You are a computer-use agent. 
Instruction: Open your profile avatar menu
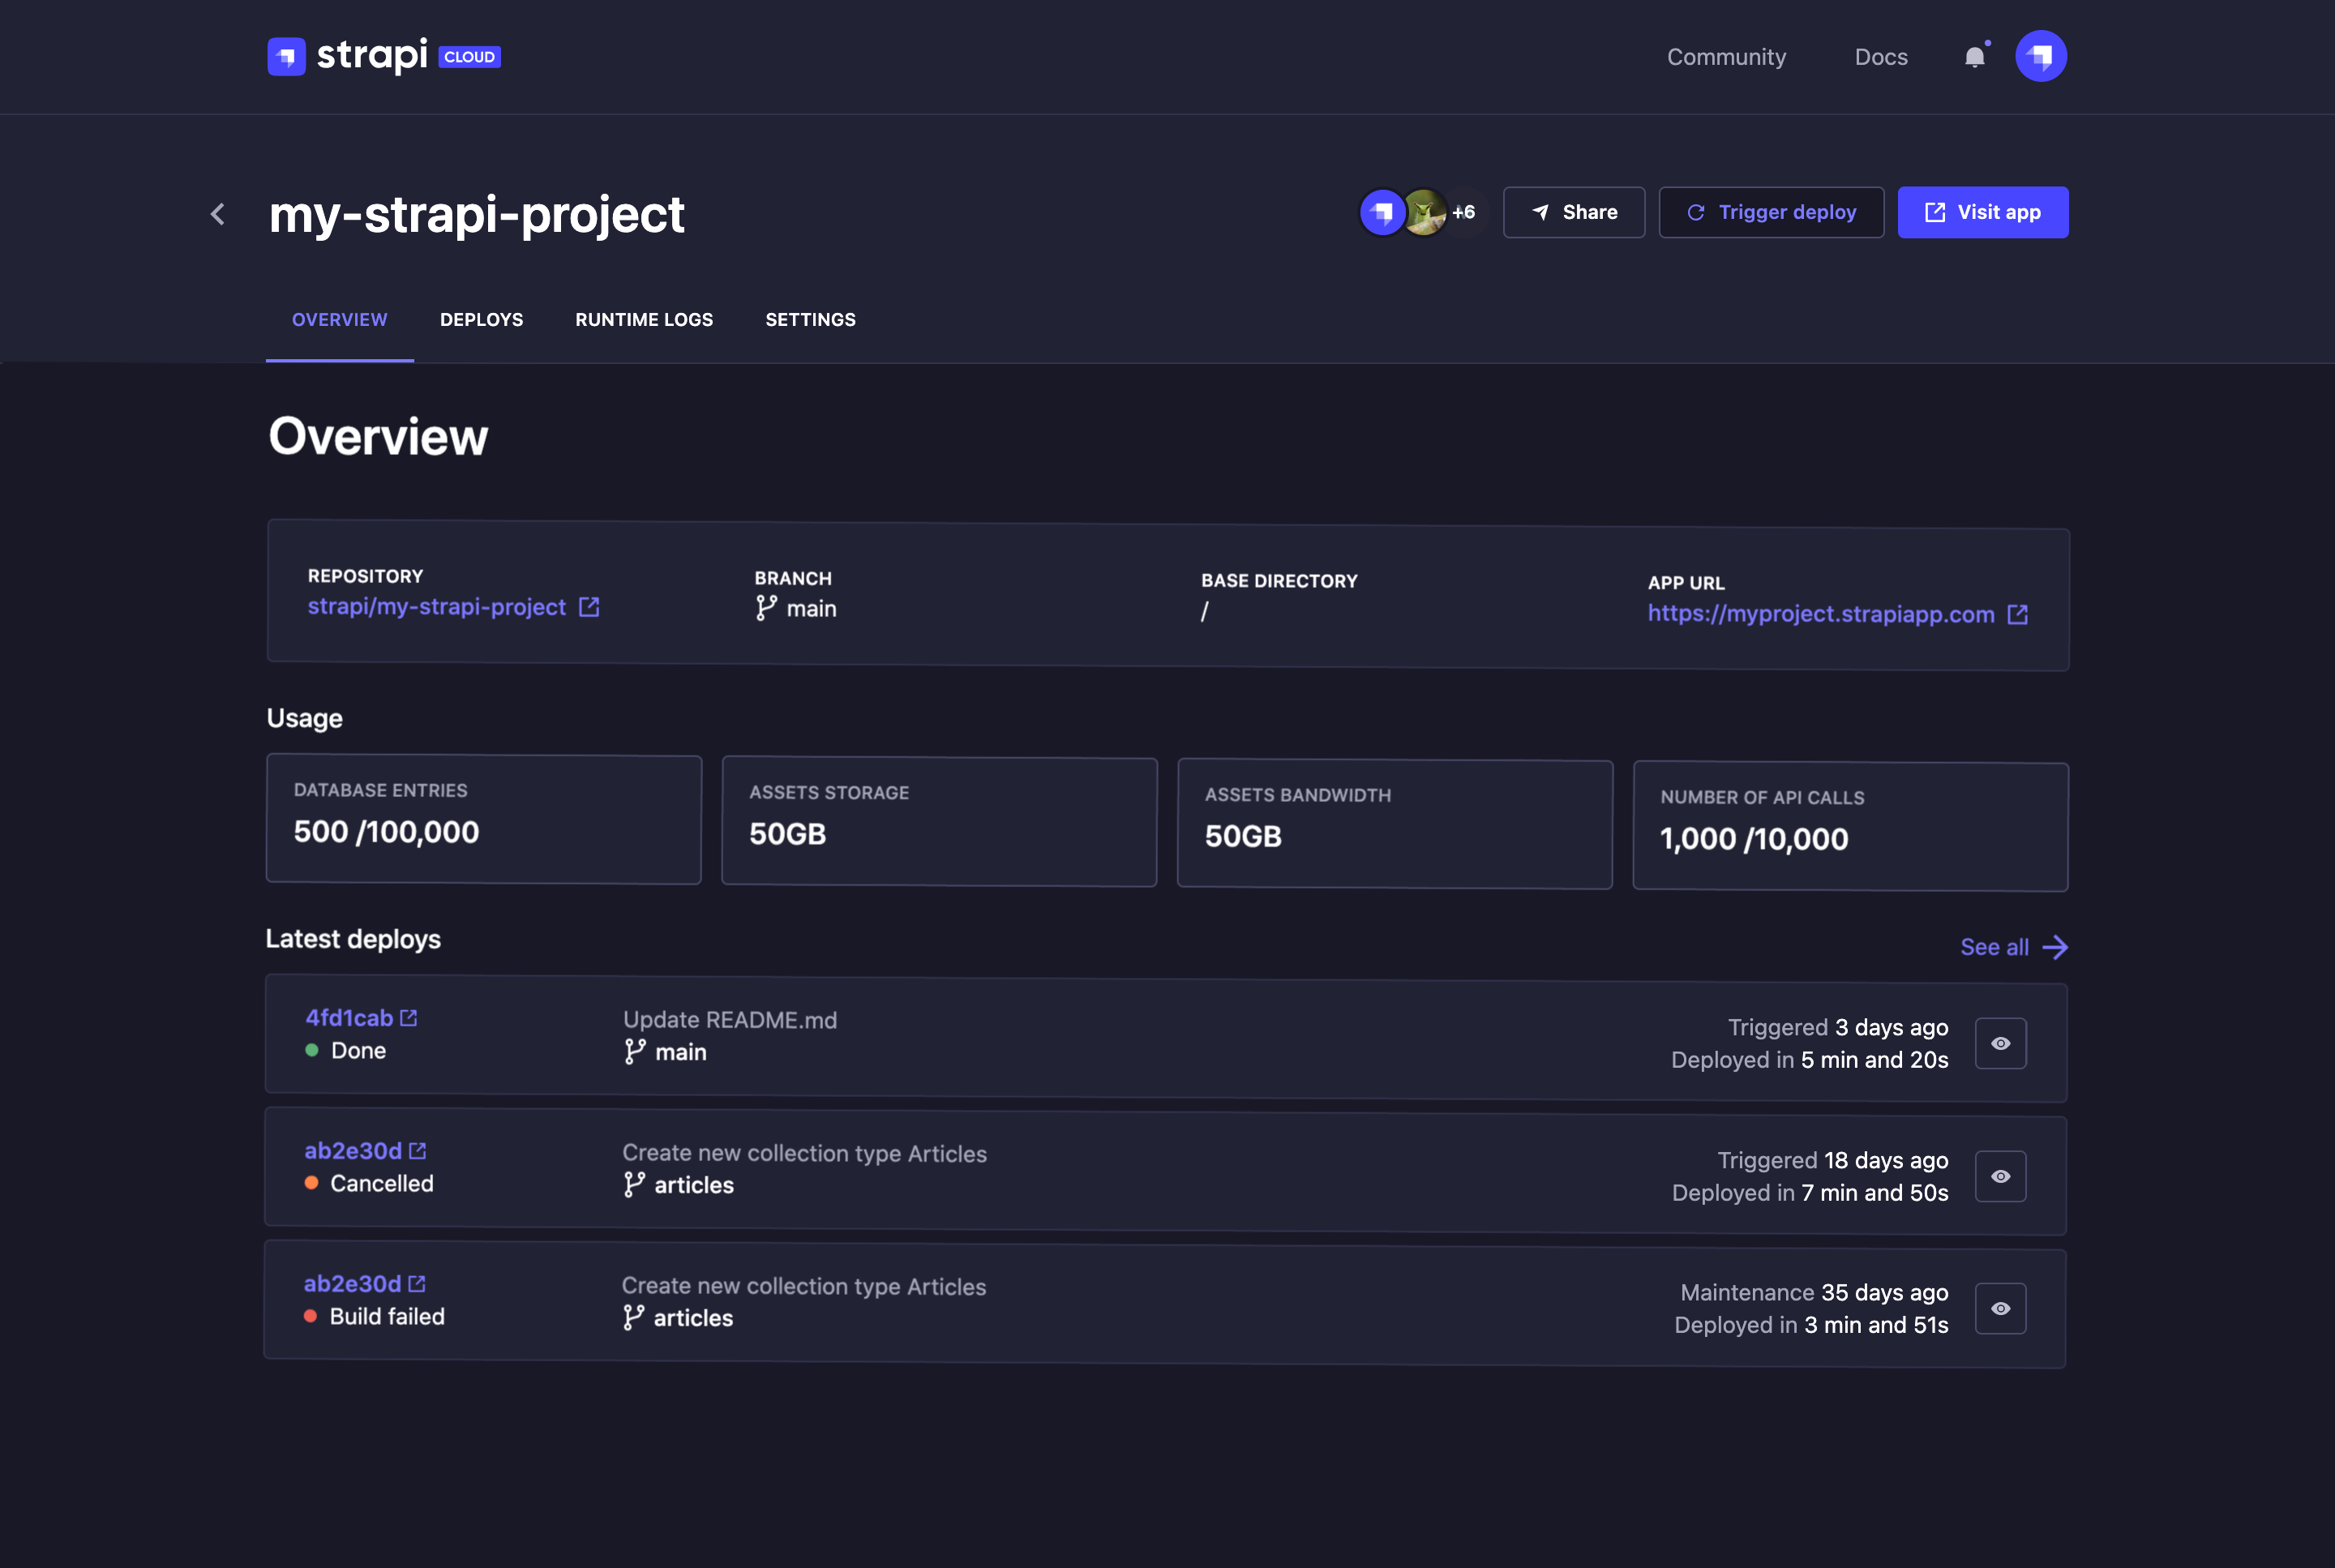click(2040, 56)
